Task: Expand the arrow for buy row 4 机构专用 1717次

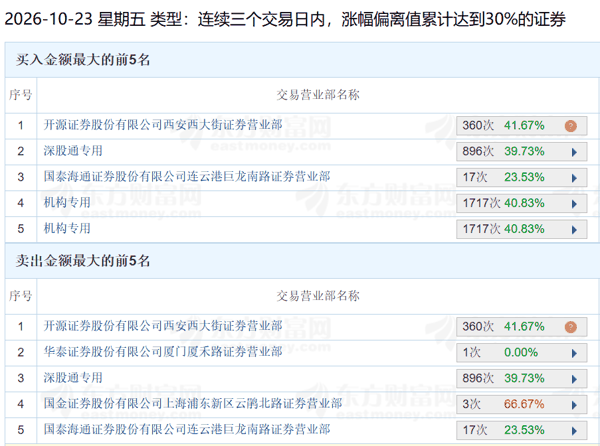Action: coord(574,204)
